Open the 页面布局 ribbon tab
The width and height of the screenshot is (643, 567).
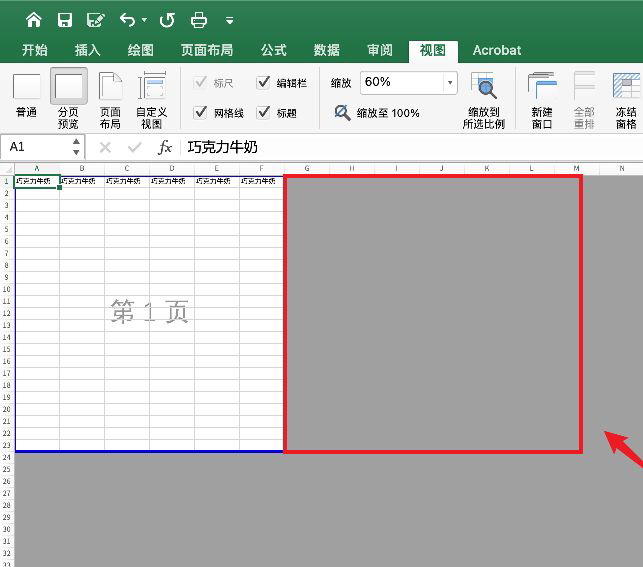[207, 50]
